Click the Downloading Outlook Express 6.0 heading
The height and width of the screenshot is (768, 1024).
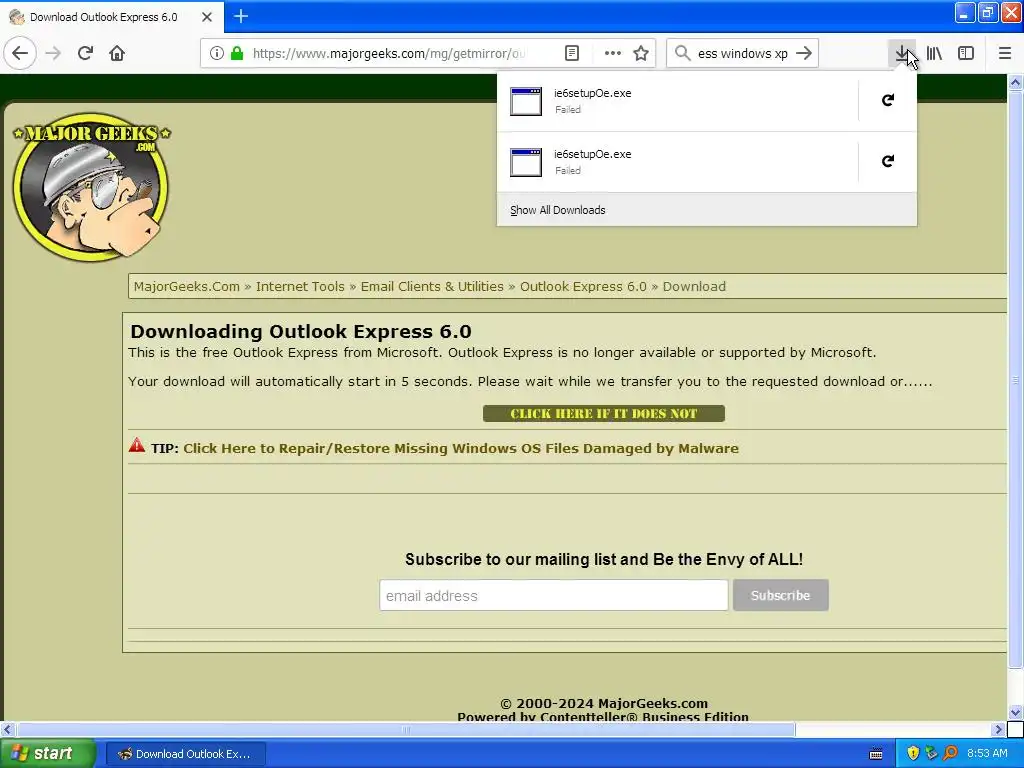coord(300,331)
